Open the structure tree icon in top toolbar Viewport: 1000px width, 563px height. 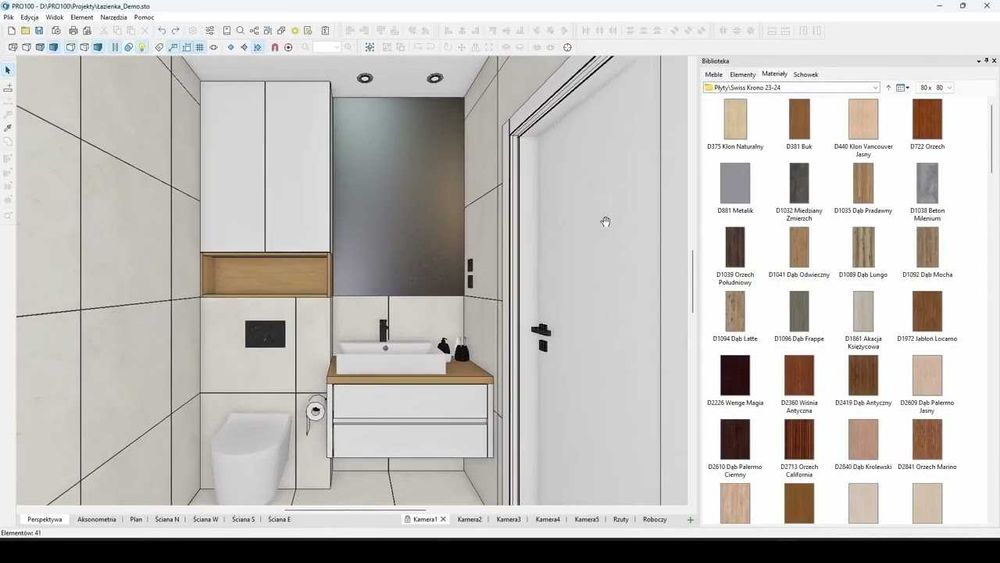(x=254, y=31)
